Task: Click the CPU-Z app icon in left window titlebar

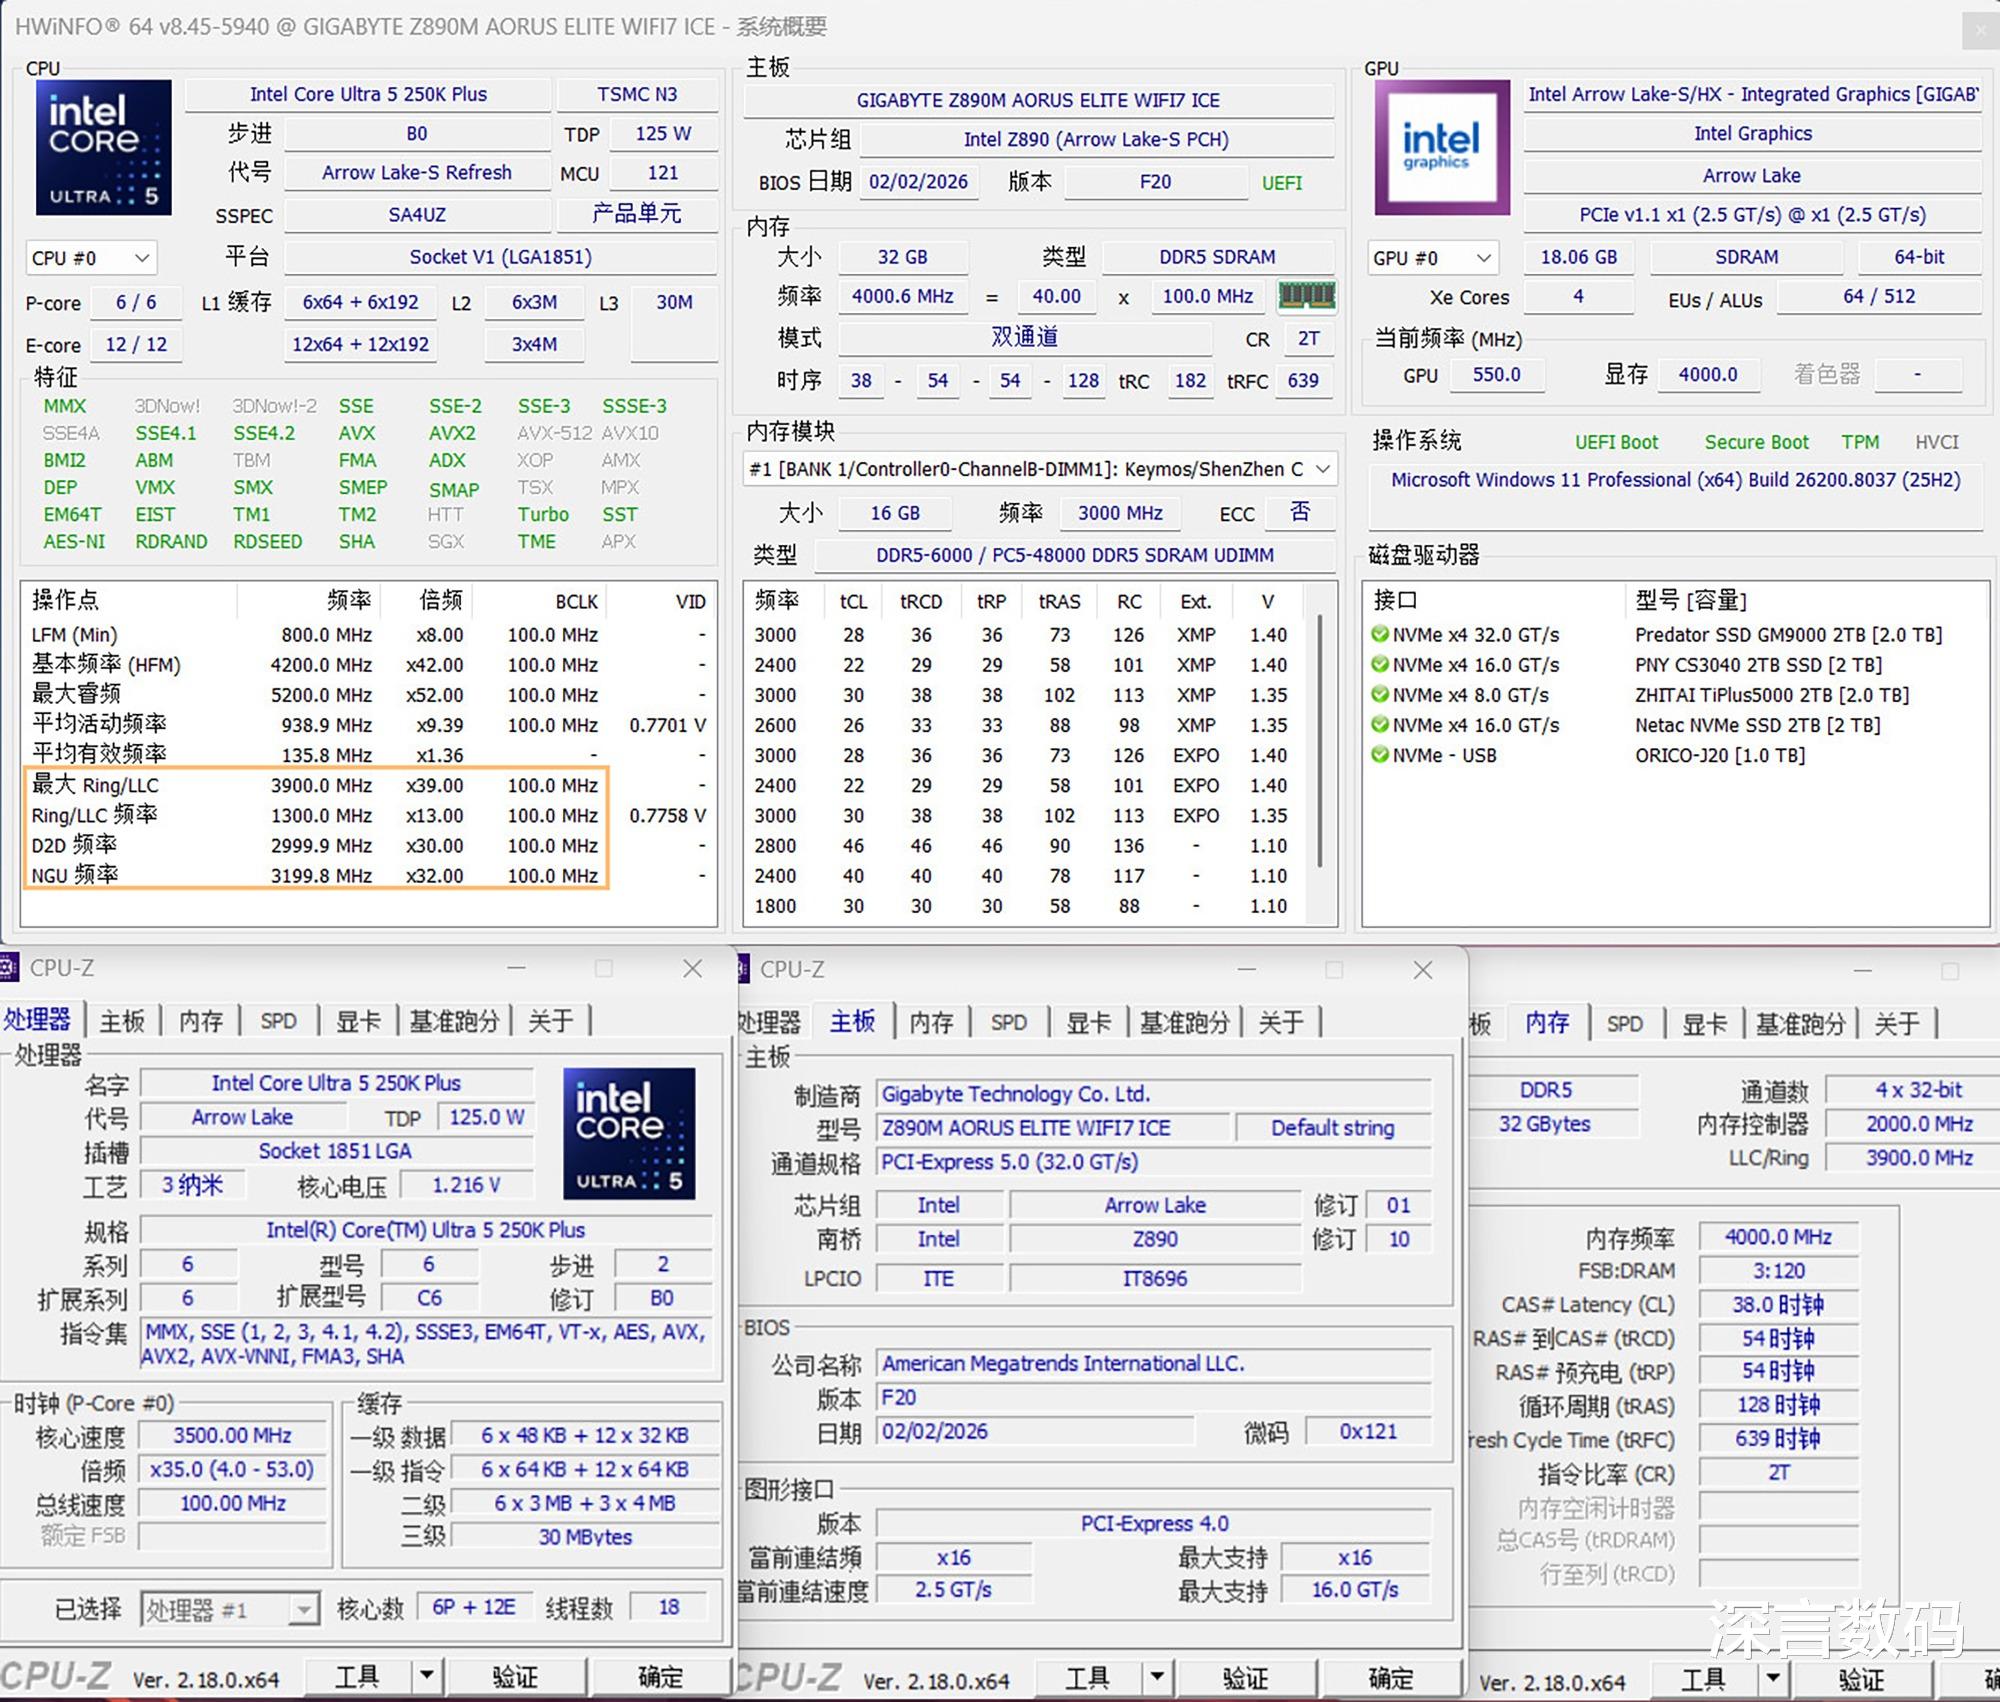Action: pyautogui.click(x=9, y=968)
